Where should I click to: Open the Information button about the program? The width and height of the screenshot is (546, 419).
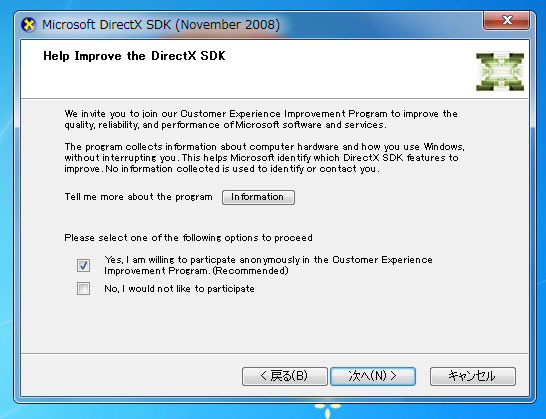(258, 197)
